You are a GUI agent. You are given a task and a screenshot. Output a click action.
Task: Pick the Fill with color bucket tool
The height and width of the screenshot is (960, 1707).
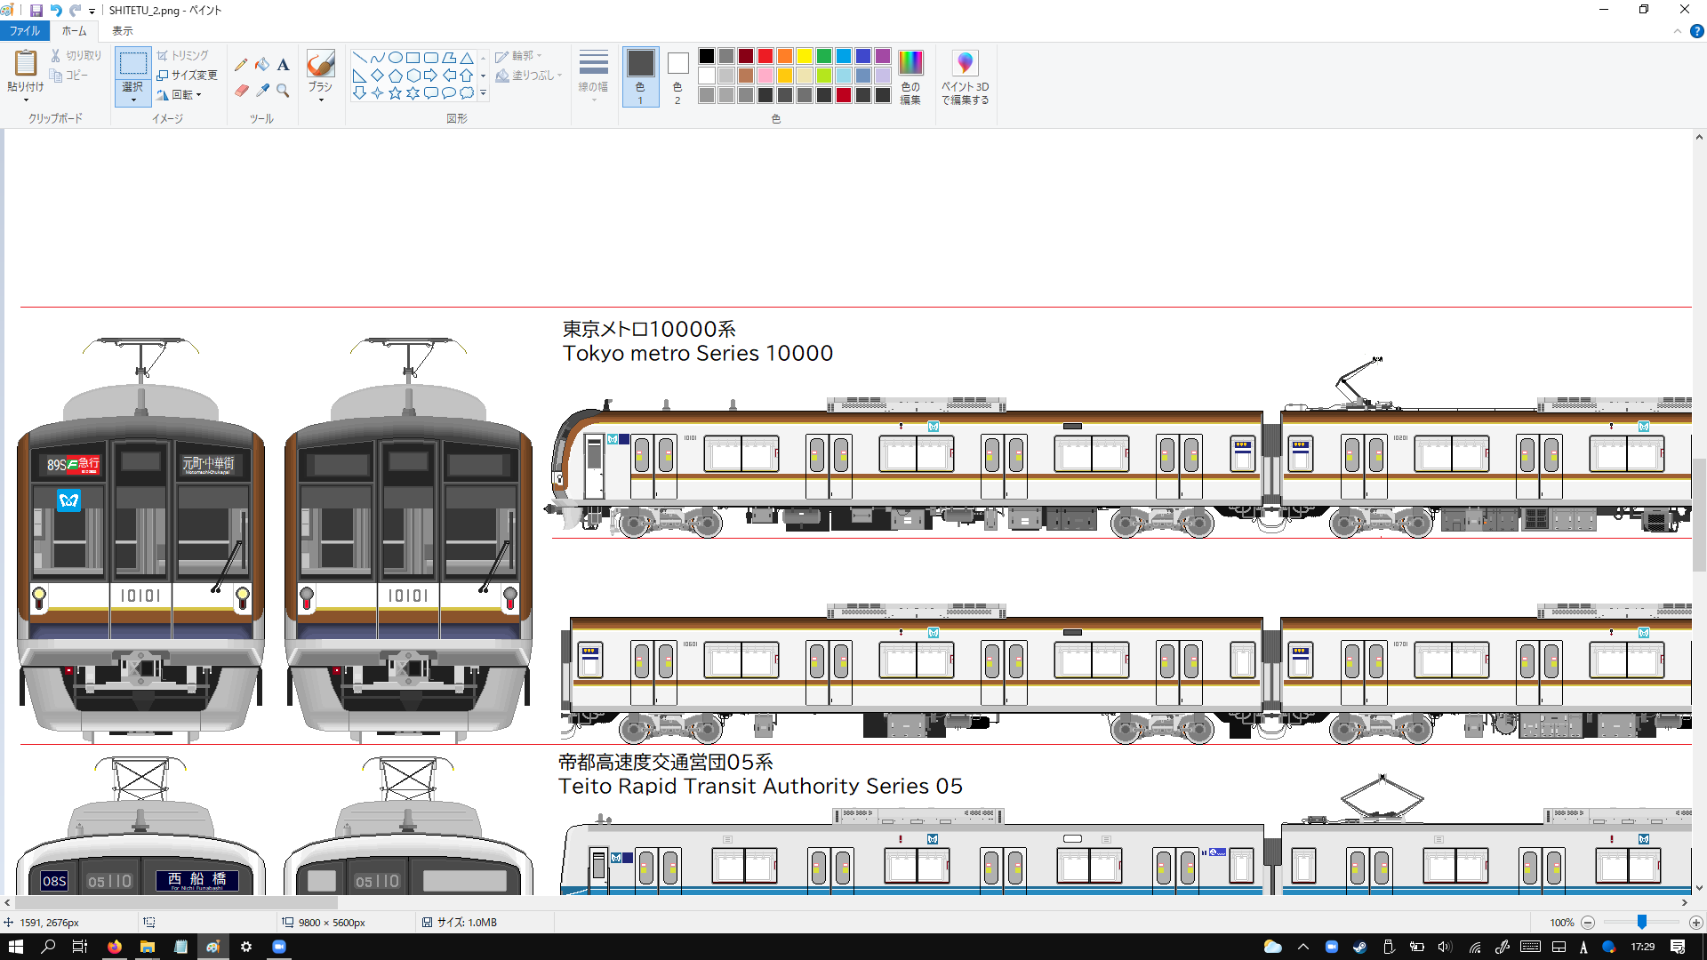262,65
